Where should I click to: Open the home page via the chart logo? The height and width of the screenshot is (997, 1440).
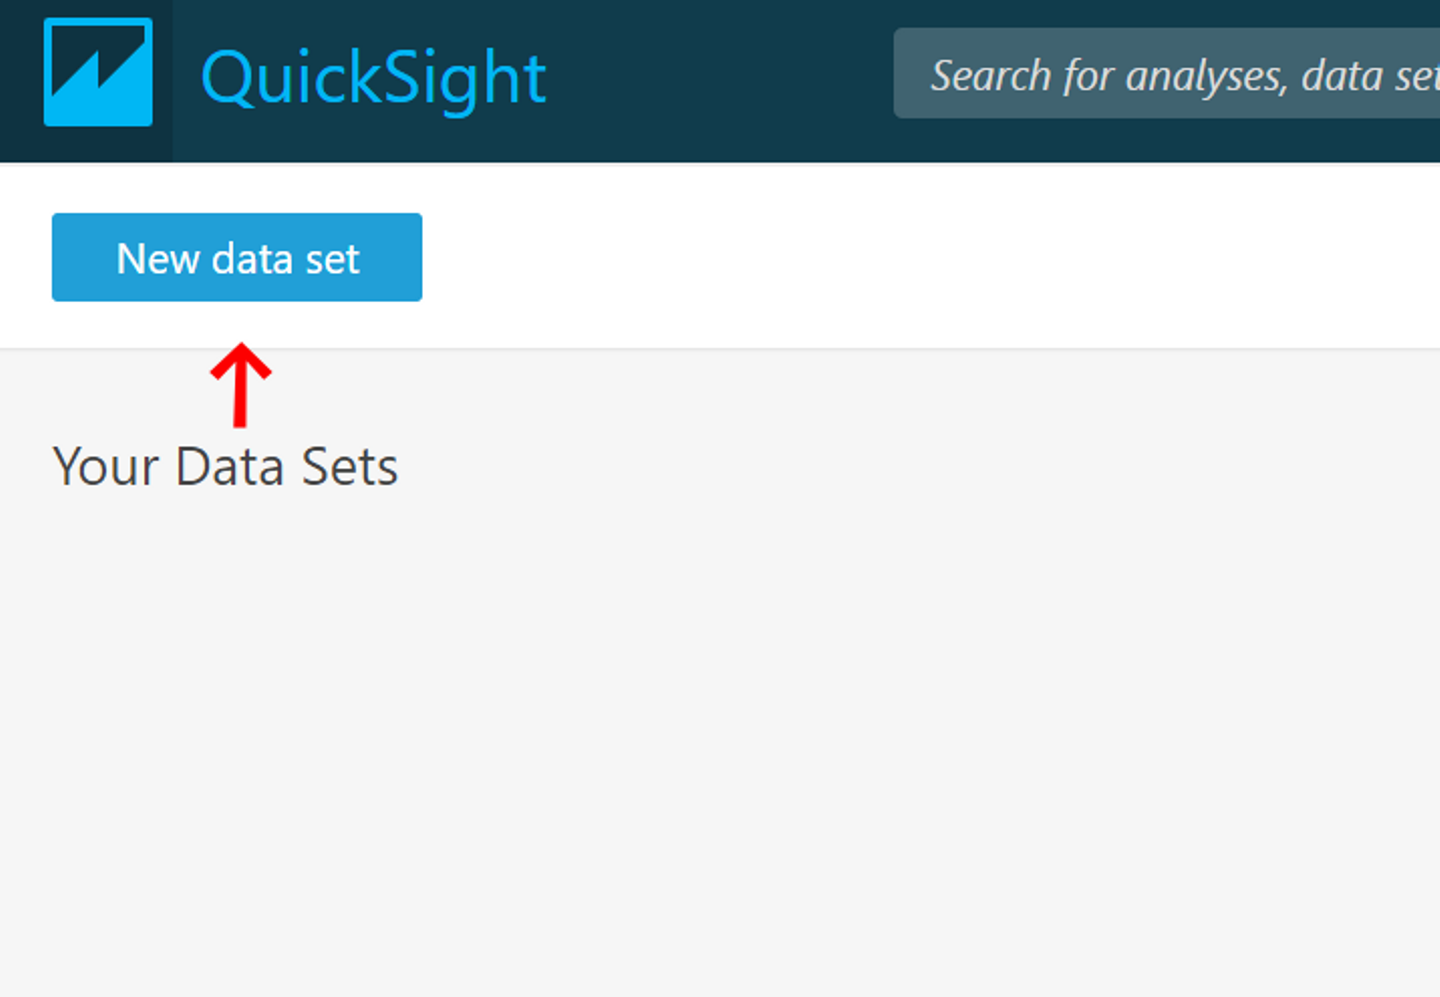pyautogui.click(x=98, y=72)
